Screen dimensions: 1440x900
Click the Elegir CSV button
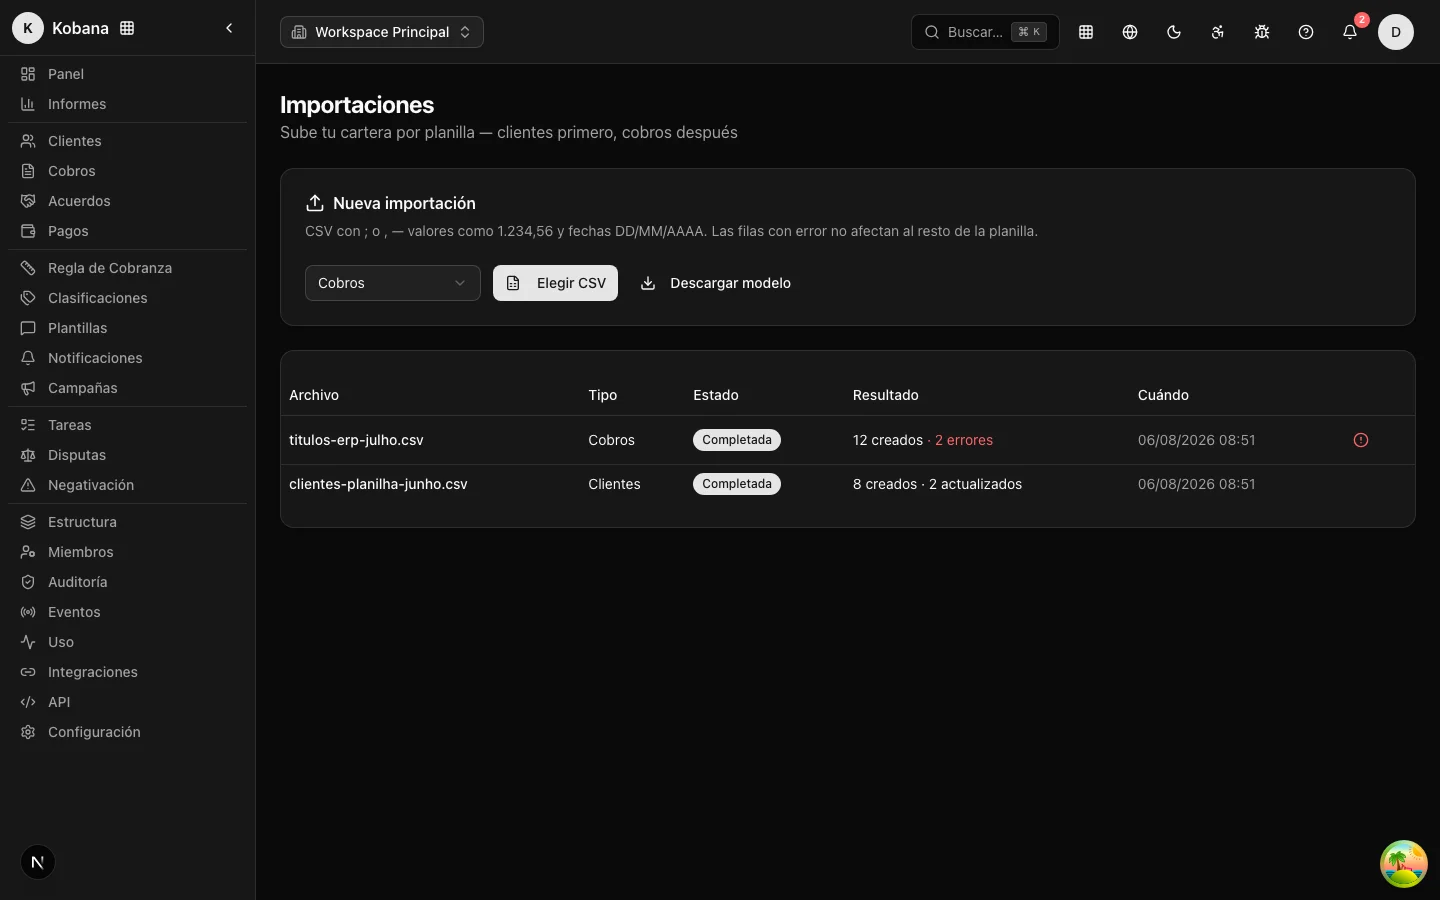pyautogui.click(x=555, y=283)
